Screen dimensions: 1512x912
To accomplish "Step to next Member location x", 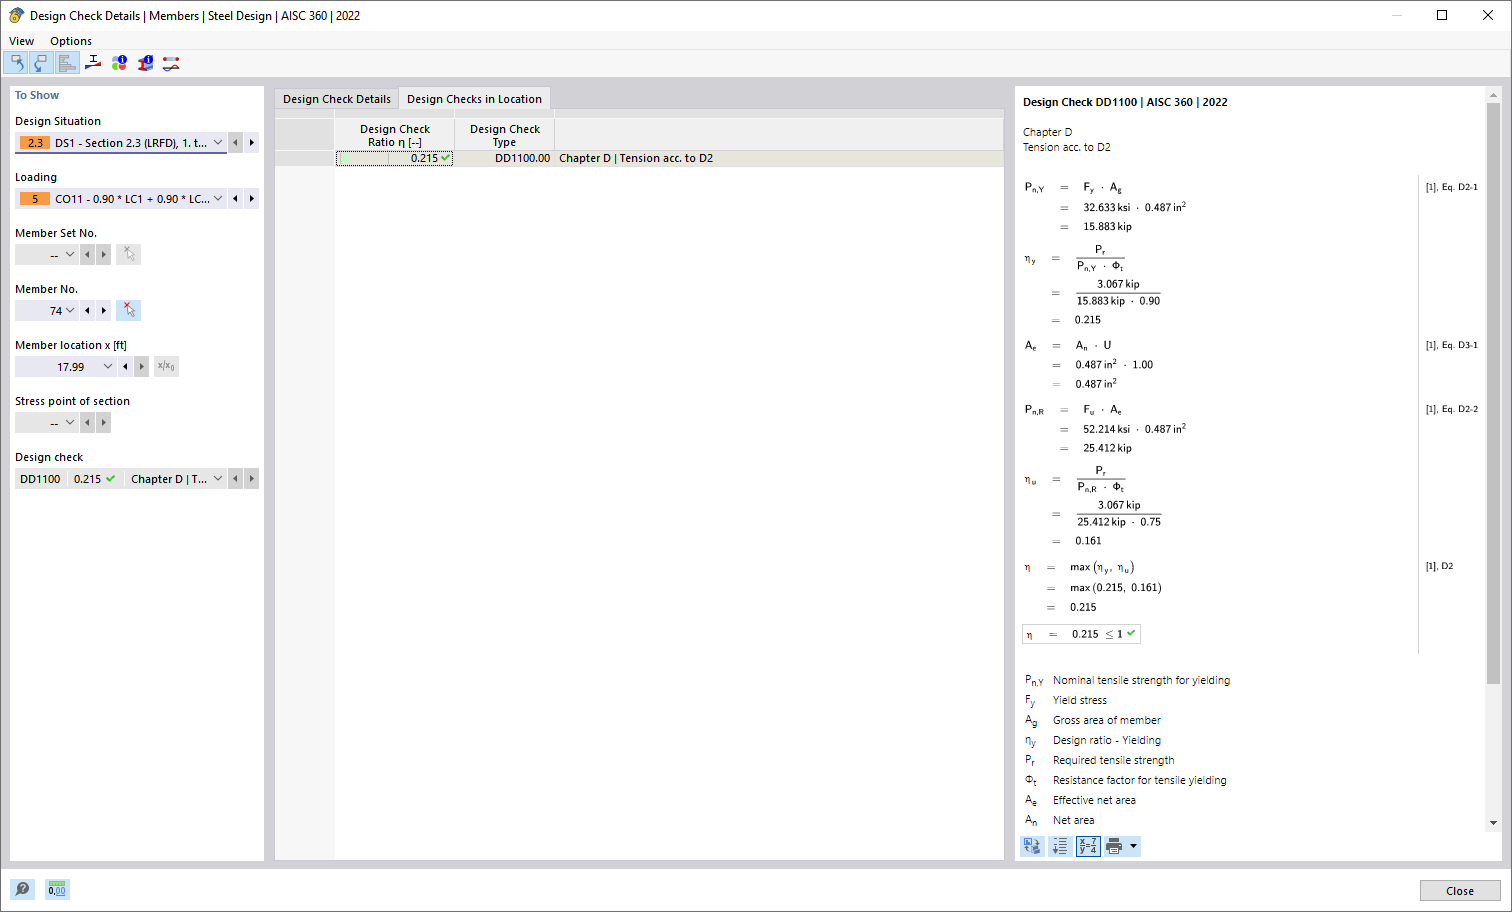I will pyautogui.click(x=142, y=367).
